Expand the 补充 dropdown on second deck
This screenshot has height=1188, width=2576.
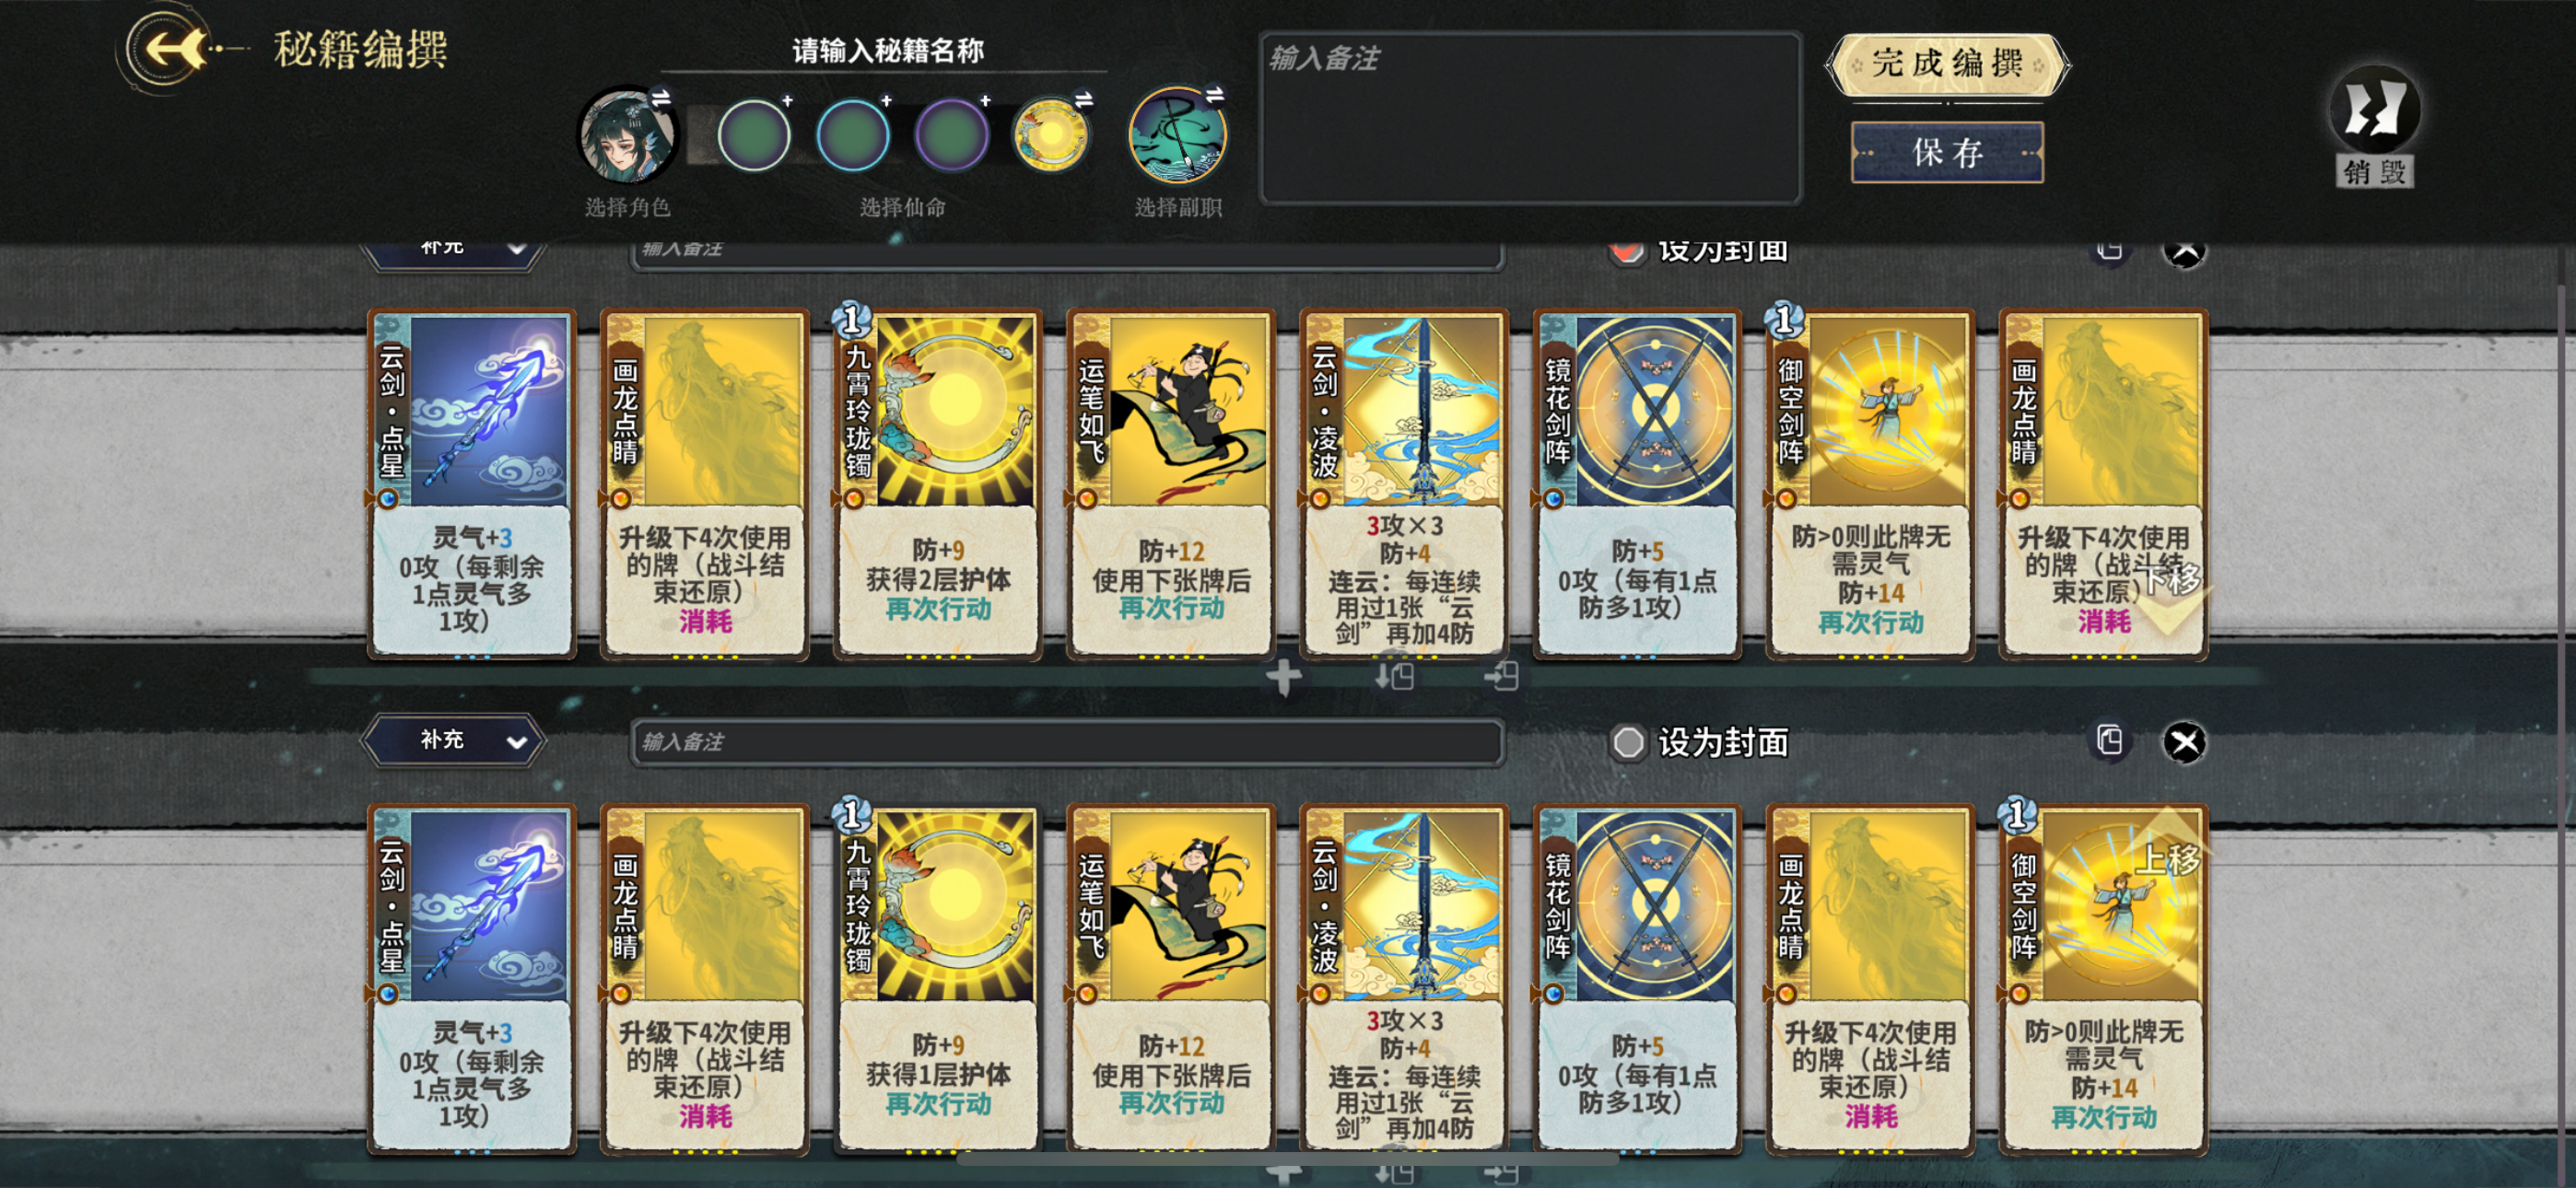point(454,741)
